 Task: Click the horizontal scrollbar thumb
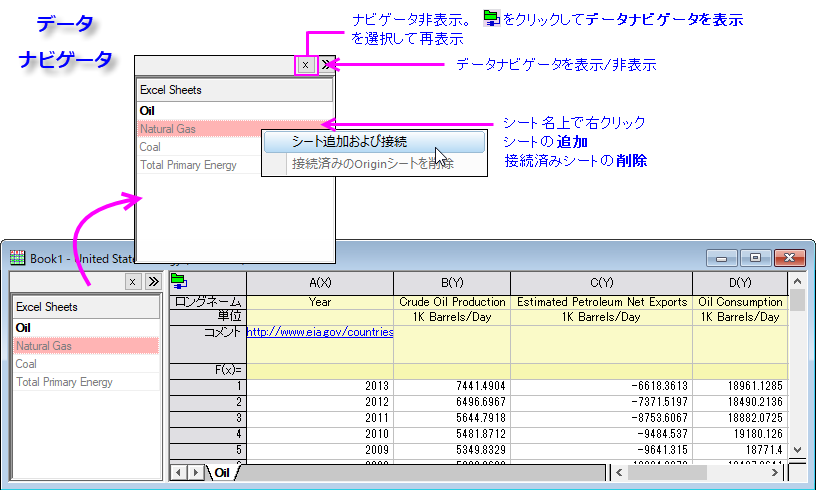click(x=667, y=472)
